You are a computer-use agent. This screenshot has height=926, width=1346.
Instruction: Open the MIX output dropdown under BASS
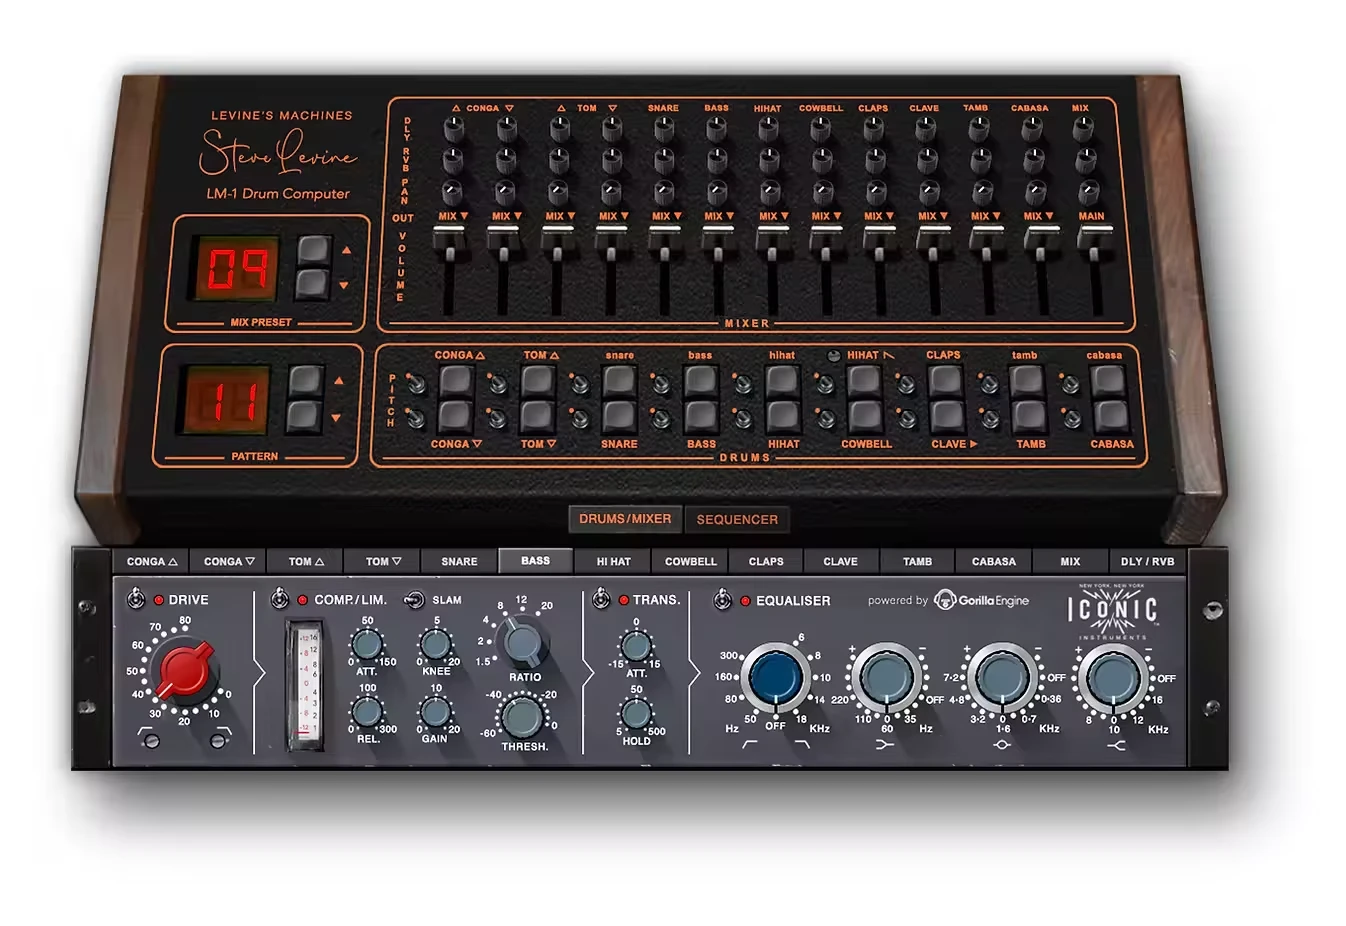[720, 216]
